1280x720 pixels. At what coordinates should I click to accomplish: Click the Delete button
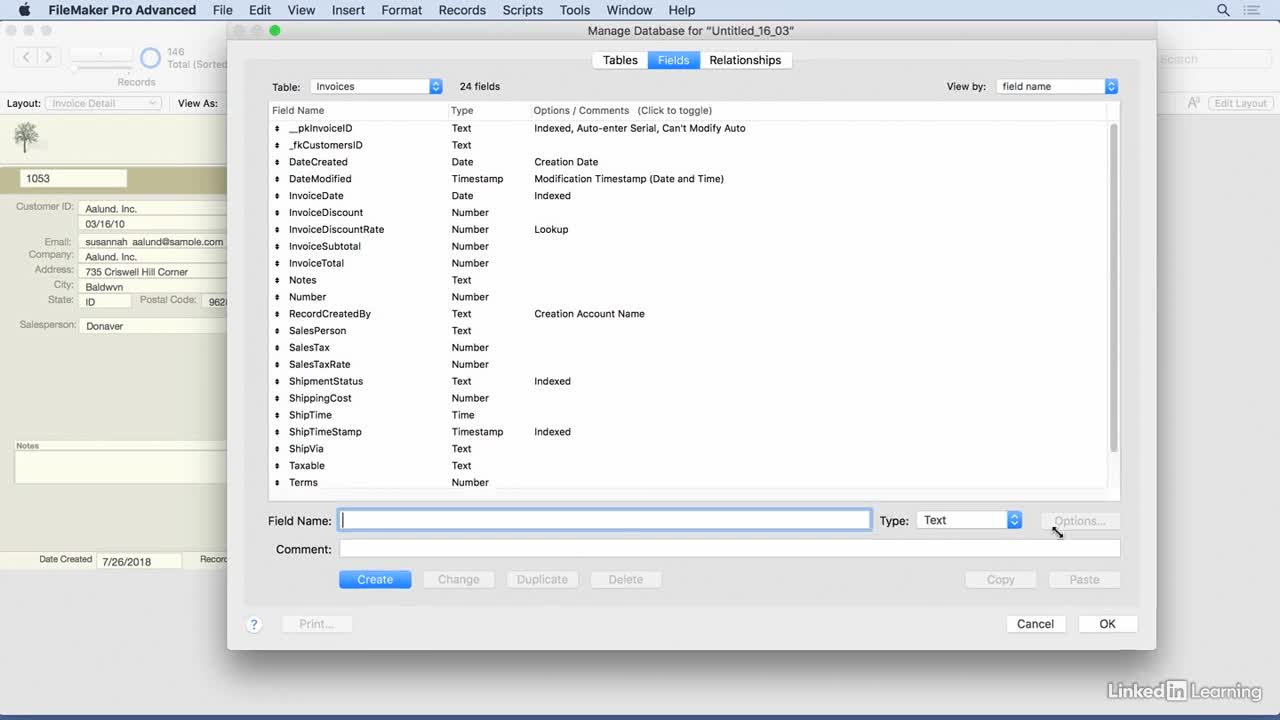point(626,580)
